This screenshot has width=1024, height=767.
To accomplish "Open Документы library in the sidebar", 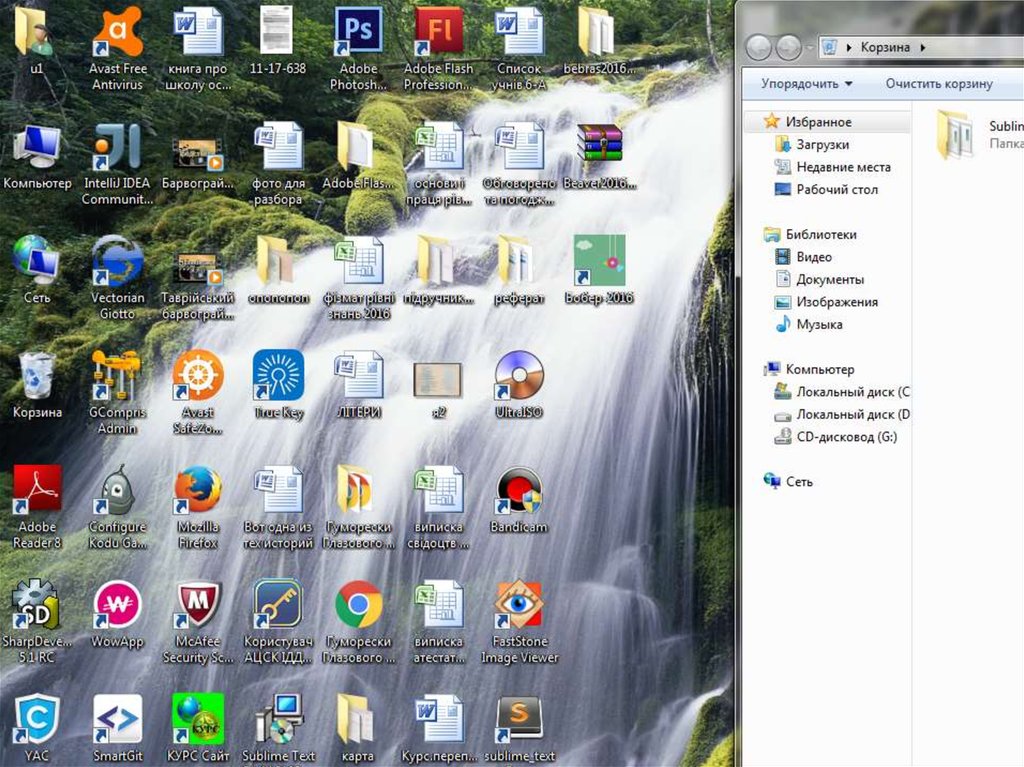I will 829,280.
